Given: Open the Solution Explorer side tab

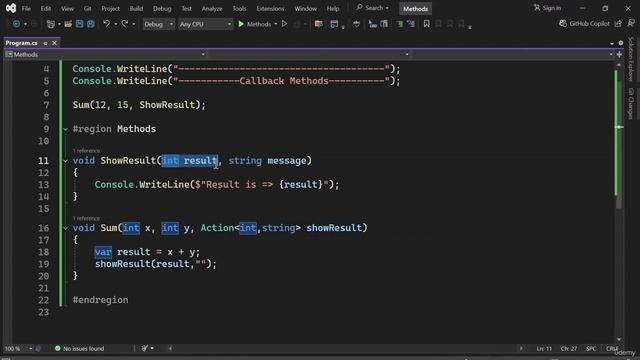Looking at the screenshot, I should pyautogui.click(x=631, y=59).
